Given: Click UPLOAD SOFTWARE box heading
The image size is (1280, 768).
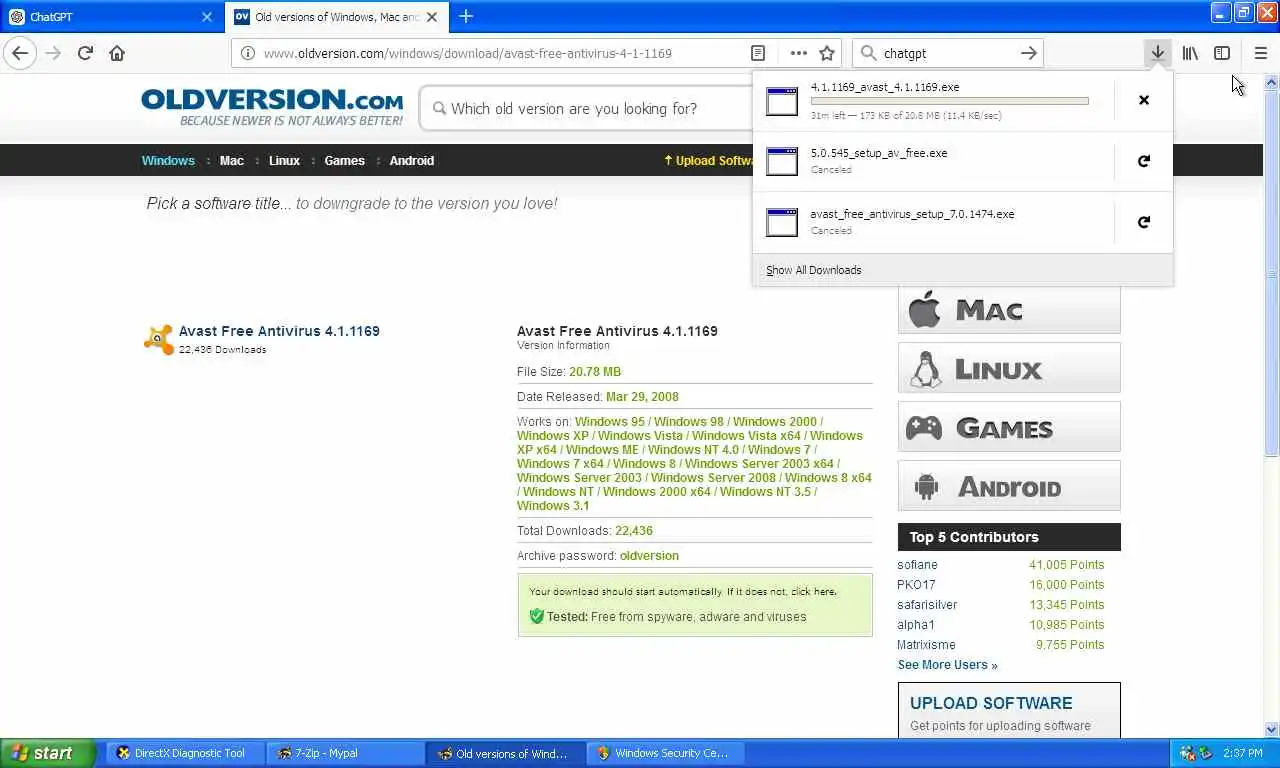Looking at the screenshot, I should point(991,703).
